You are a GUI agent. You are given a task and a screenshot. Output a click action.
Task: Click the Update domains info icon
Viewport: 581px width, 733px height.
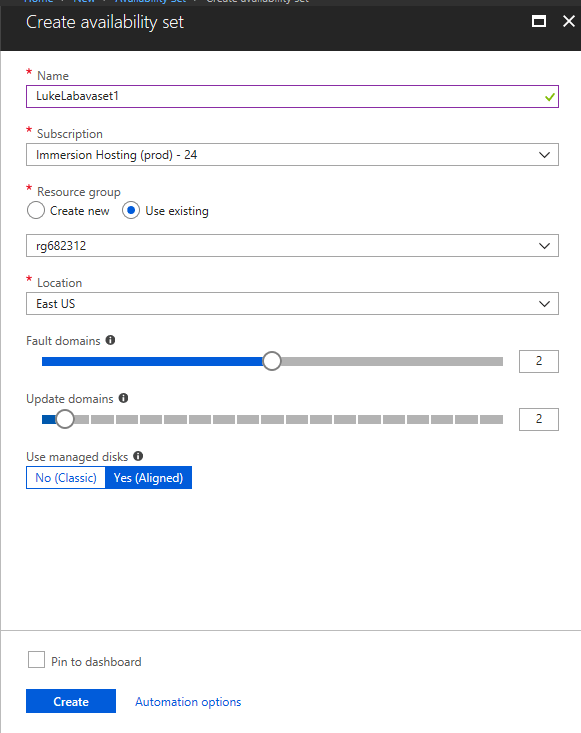123,398
